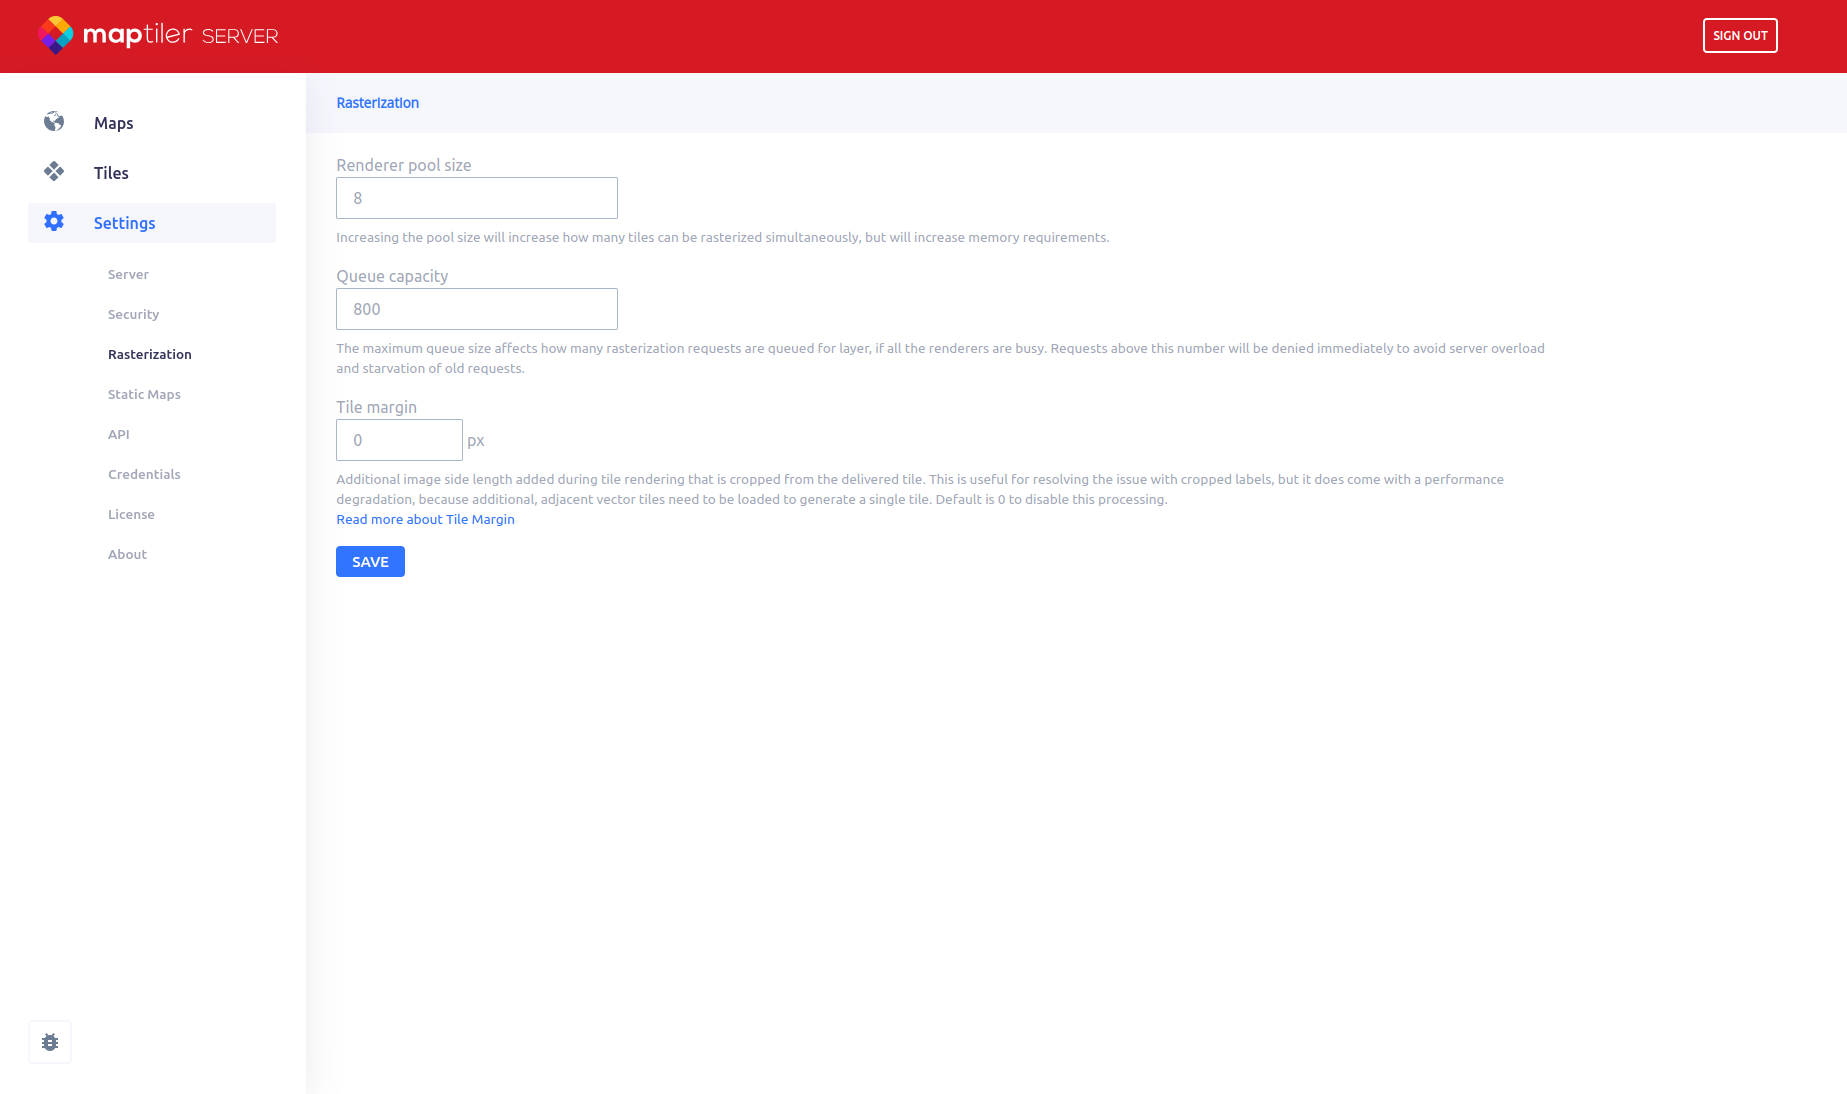The height and width of the screenshot is (1094, 1847).
Task: Follow Read more about Tile Margin link
Action: pyautogui.click(x=425, y=519)
